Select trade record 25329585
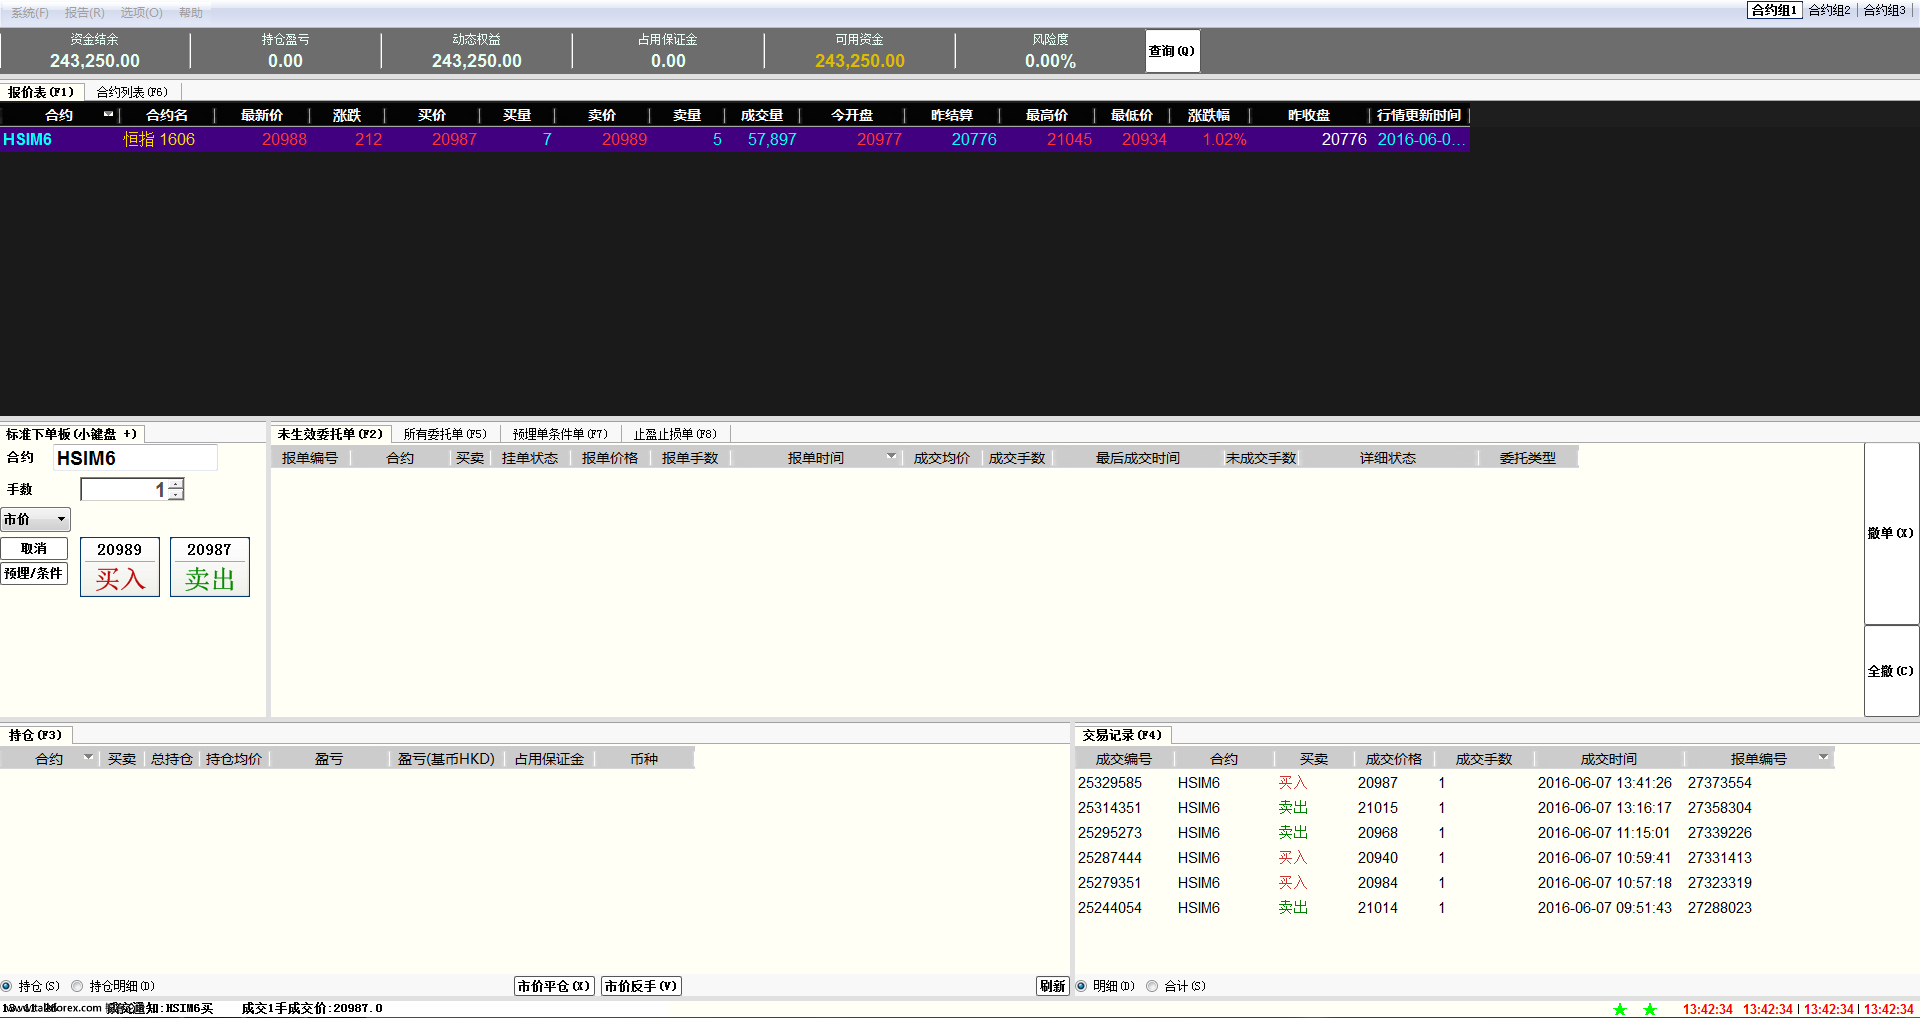 [1454, 783]
